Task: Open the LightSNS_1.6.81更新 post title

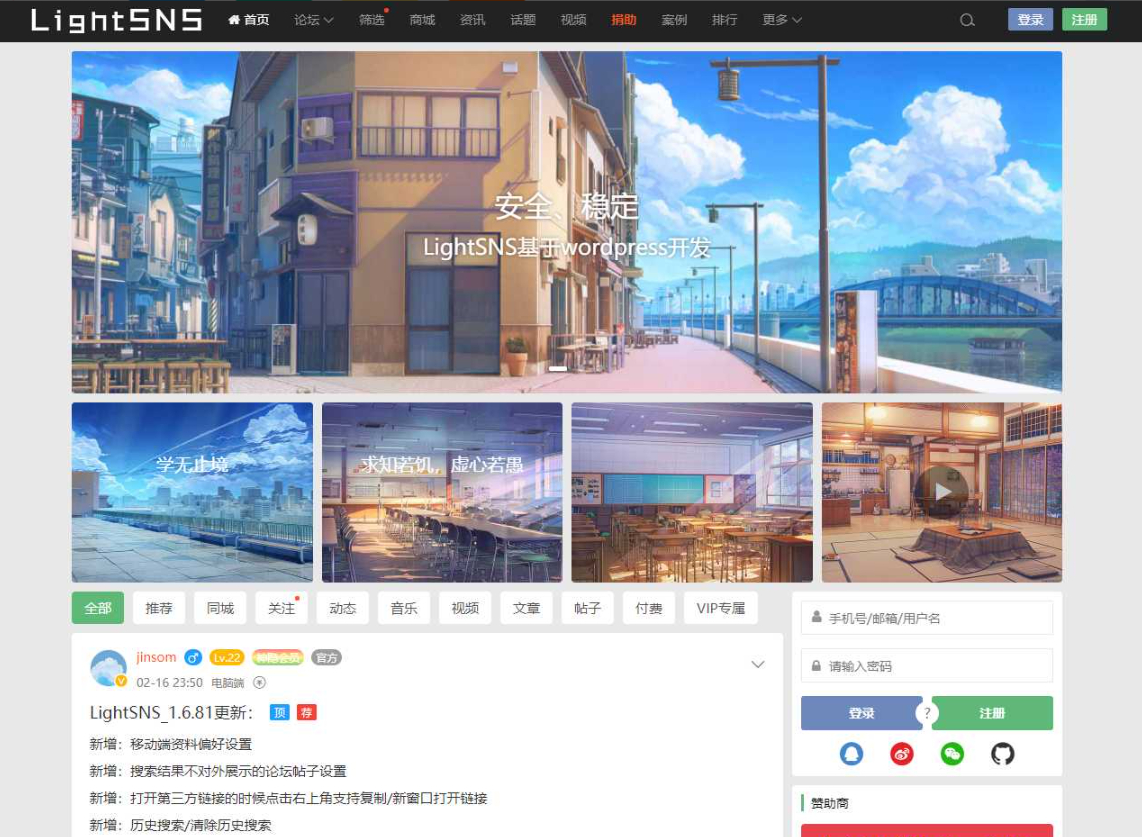Action: pos(171,712)
